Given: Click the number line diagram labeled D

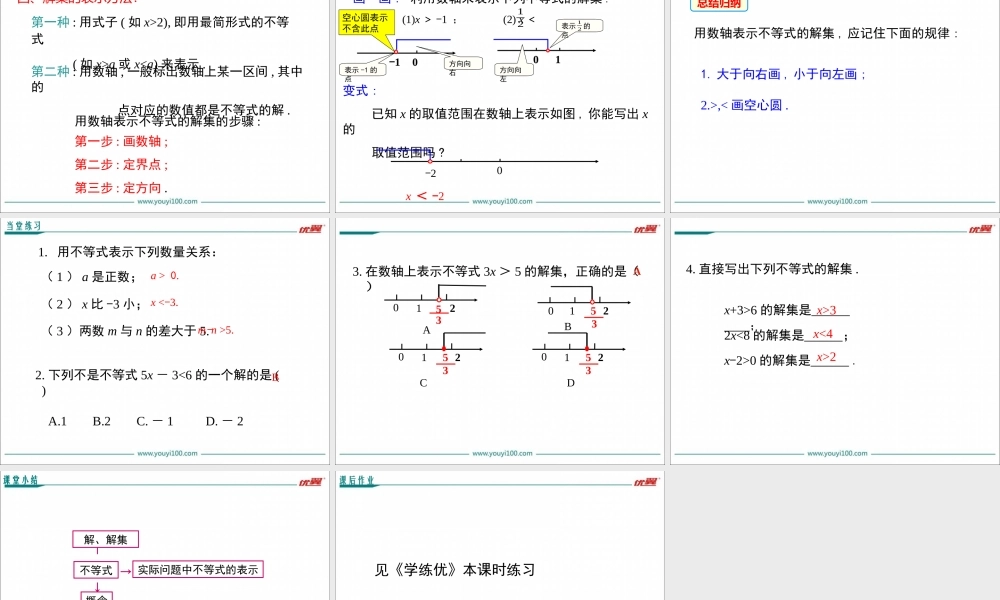Looking at the screenshot, I should pos(579,353).
